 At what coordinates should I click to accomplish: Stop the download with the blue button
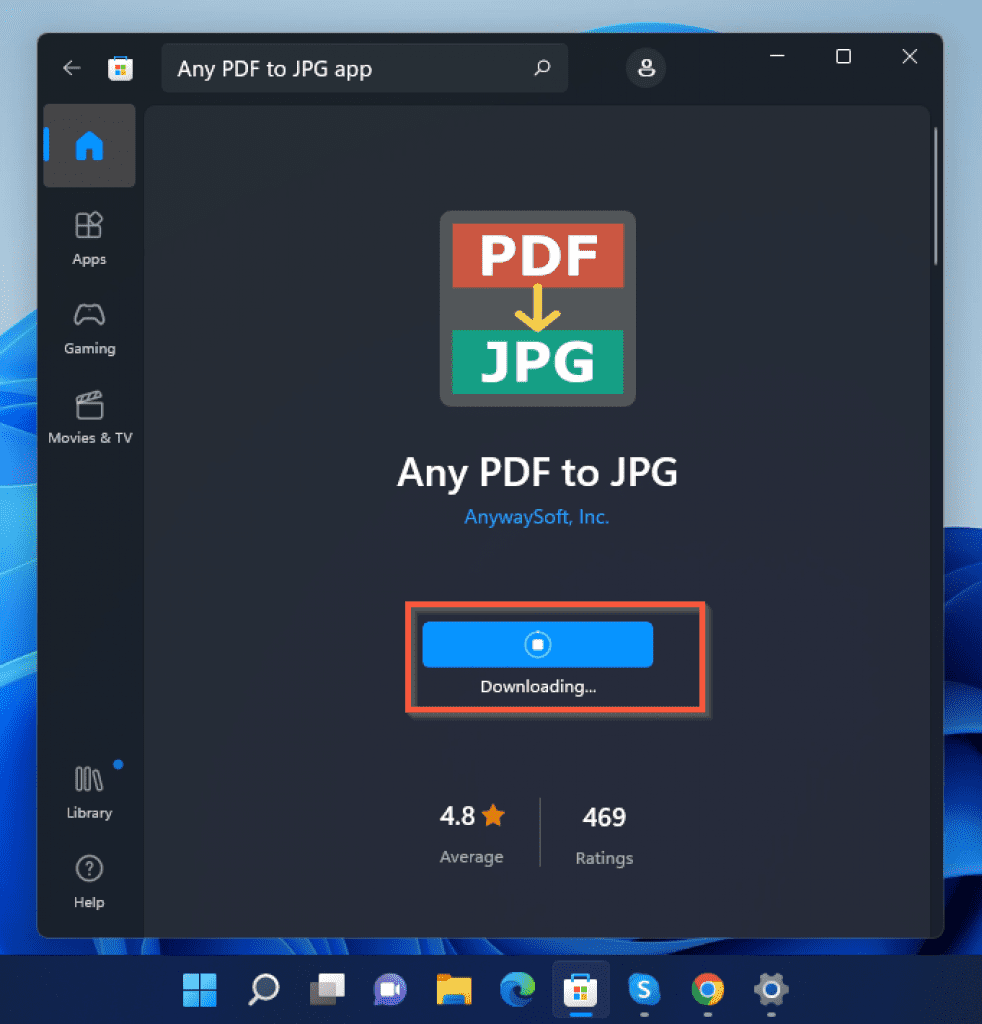coord(537,645)
